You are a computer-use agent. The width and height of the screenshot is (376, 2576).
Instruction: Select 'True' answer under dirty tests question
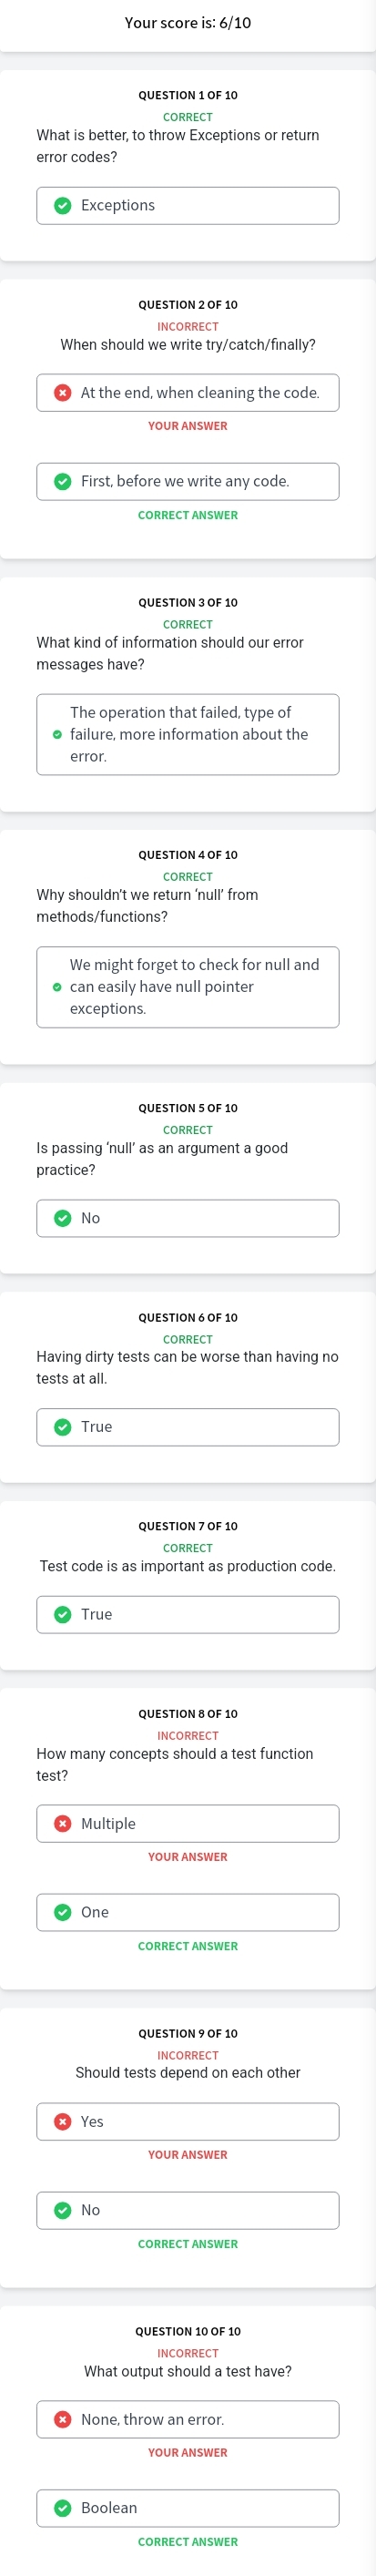[188, 1427]
